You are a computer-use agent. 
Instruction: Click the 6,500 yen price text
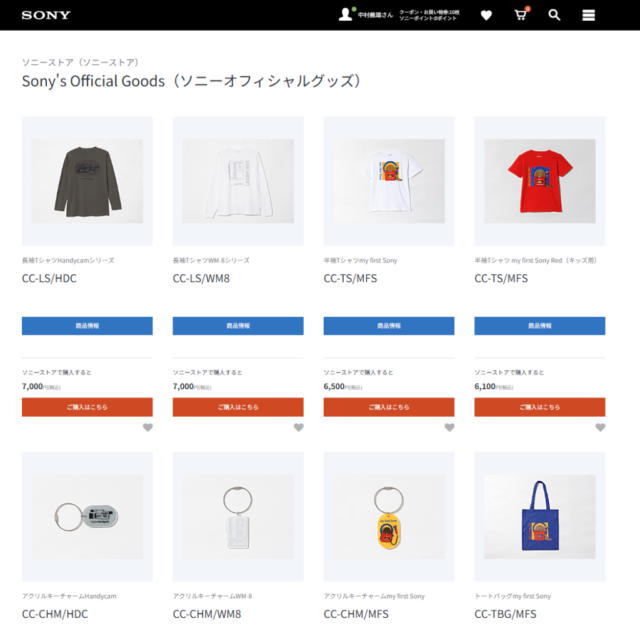342,386
